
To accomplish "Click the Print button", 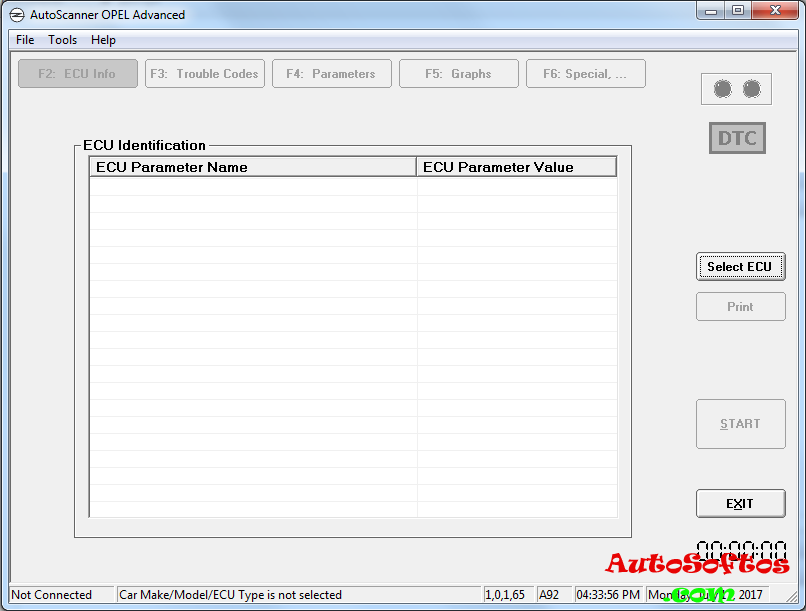I will tap(740, 307).
